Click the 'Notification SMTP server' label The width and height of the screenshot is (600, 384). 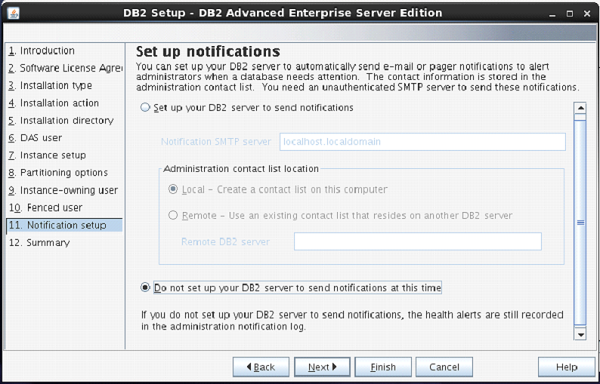tap(216, 142)
